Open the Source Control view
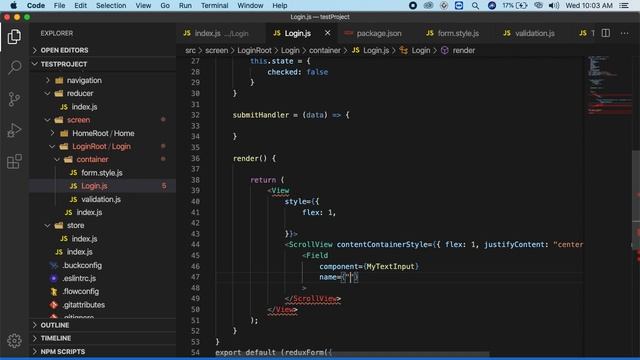This screenshot has width=640, height=360. click(x=14, y=99)
